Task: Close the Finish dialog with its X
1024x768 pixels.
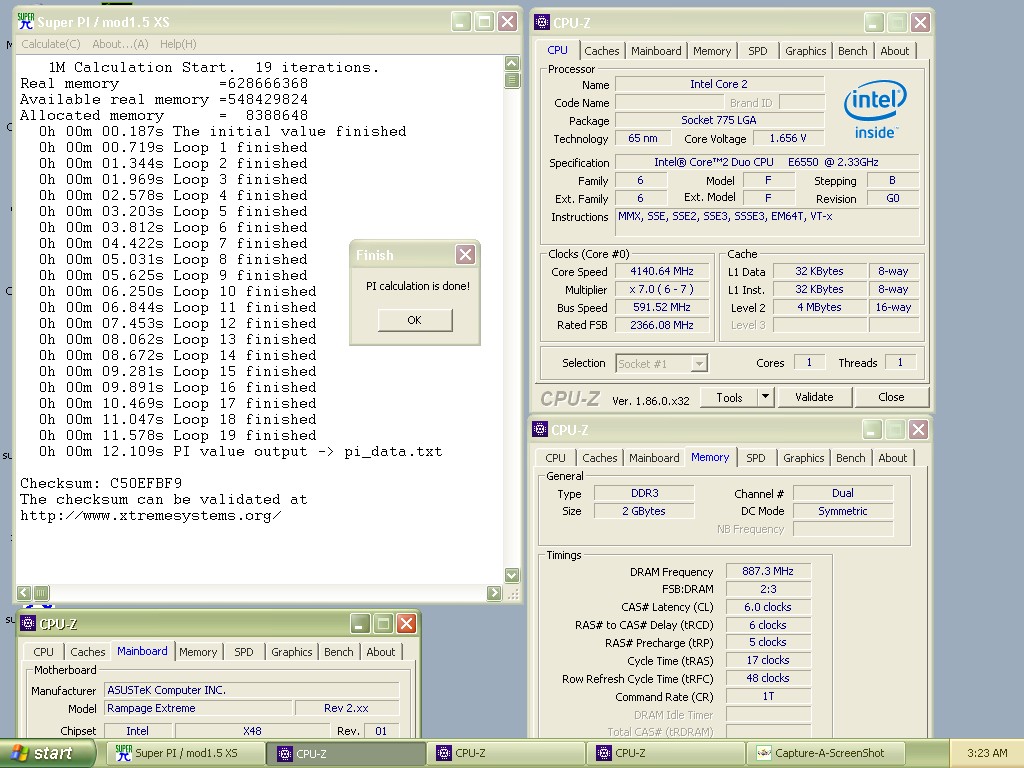Action: coord(465,255)
